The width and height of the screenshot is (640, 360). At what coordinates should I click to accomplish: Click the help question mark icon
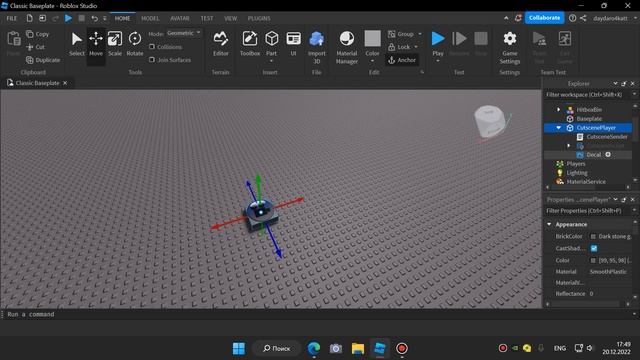click(572, 18)
